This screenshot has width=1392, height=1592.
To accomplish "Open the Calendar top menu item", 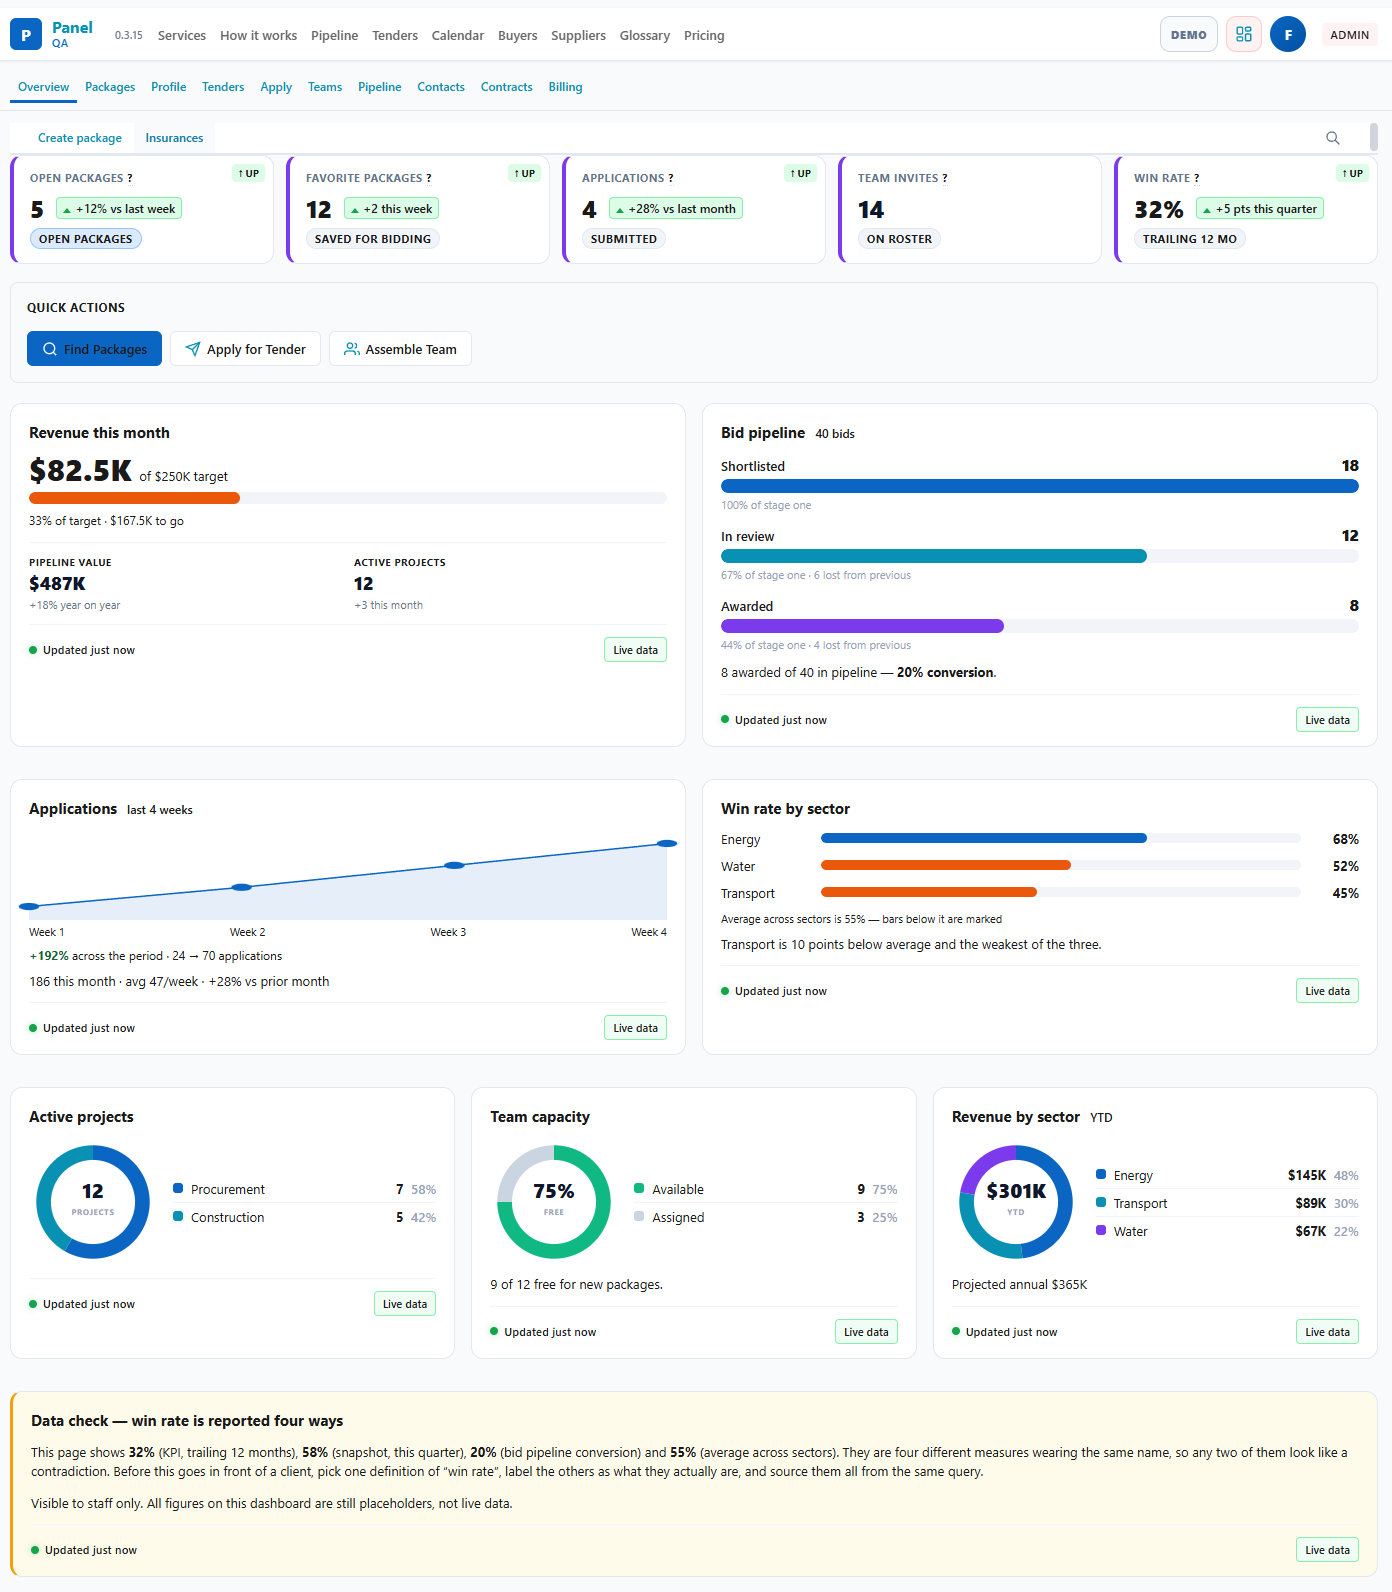I will tap(458, 35).
